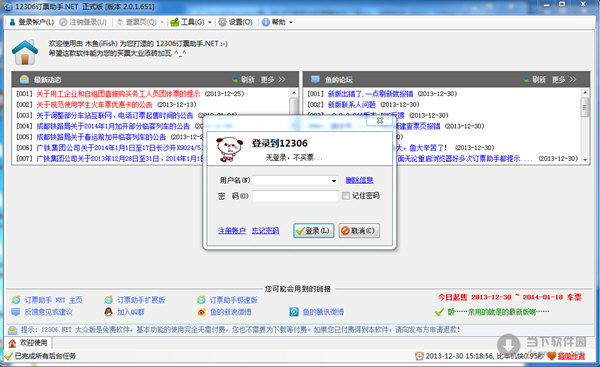This screenshot has width=600, height=367.
Task: Open the 查票页(Q) menu
Action: click(x=137, y=22)
